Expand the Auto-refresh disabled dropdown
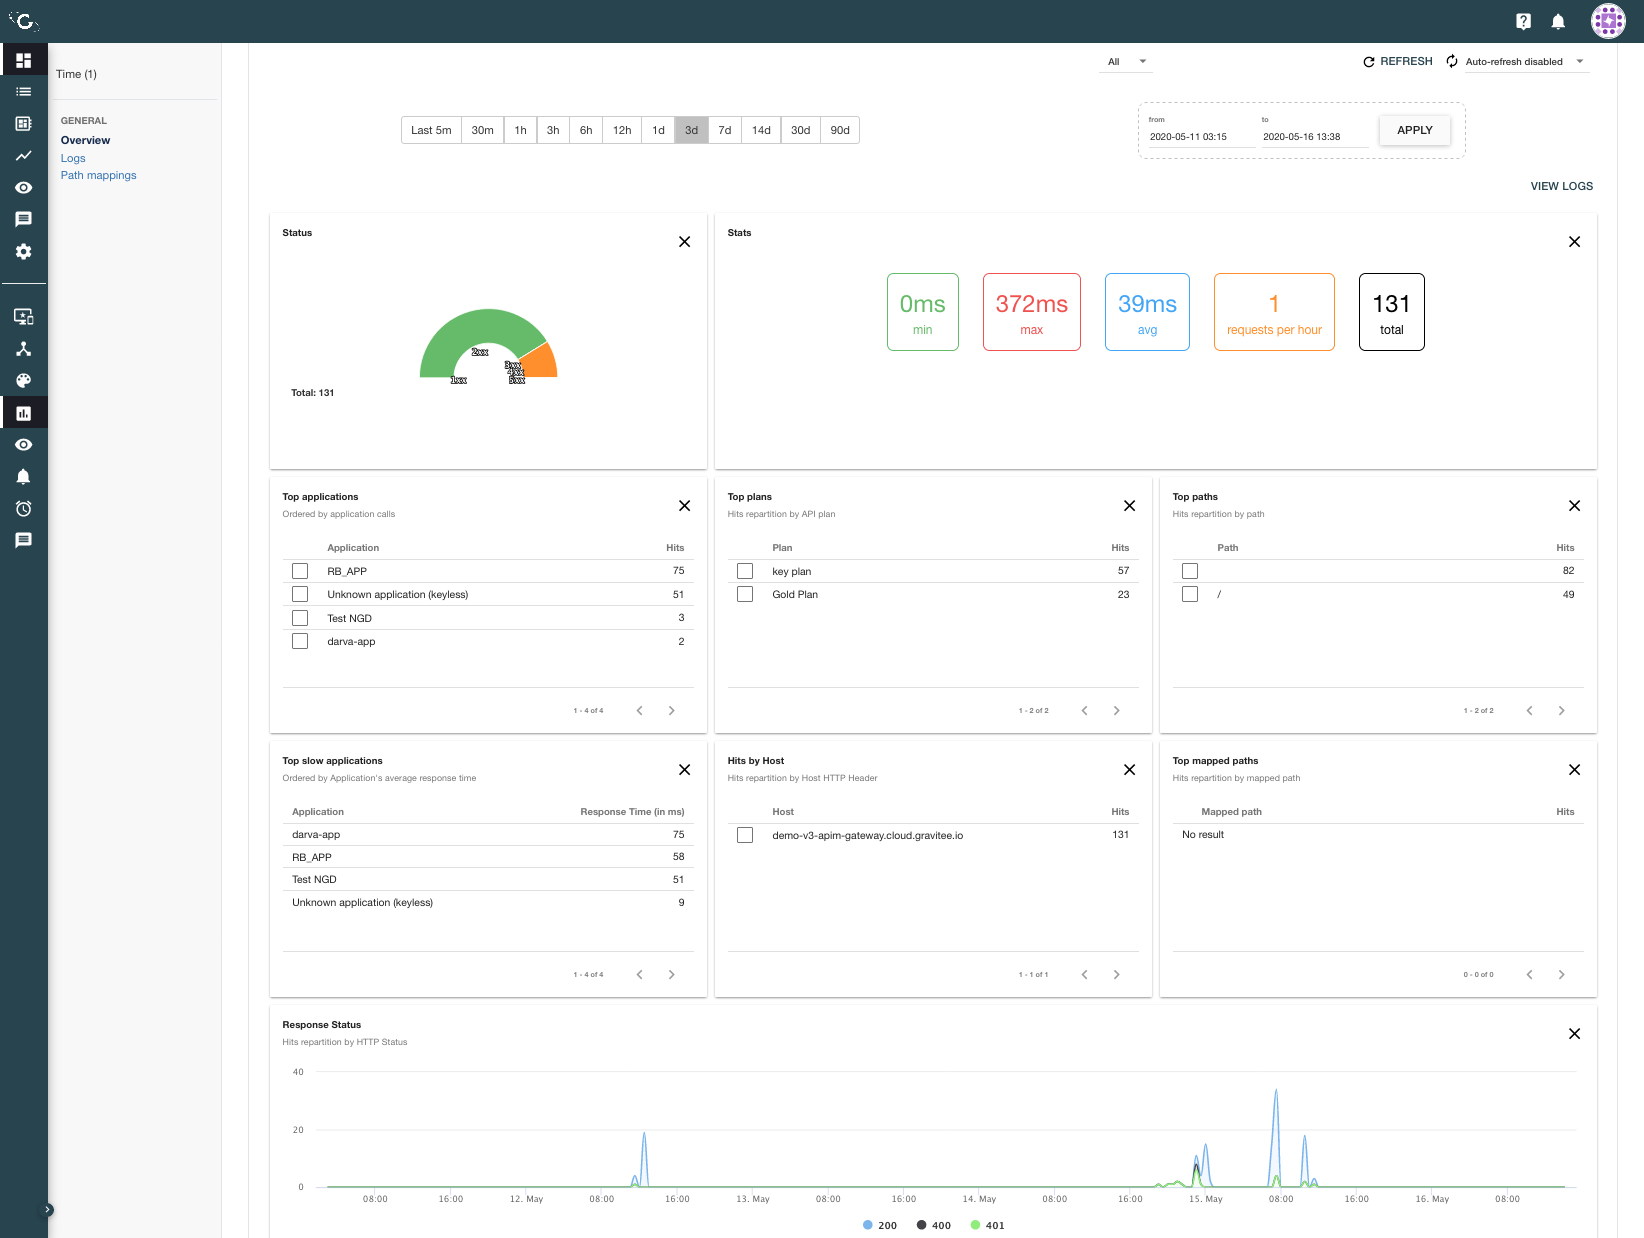This screenshot has height=1238, width=1644. (1525, 62)
